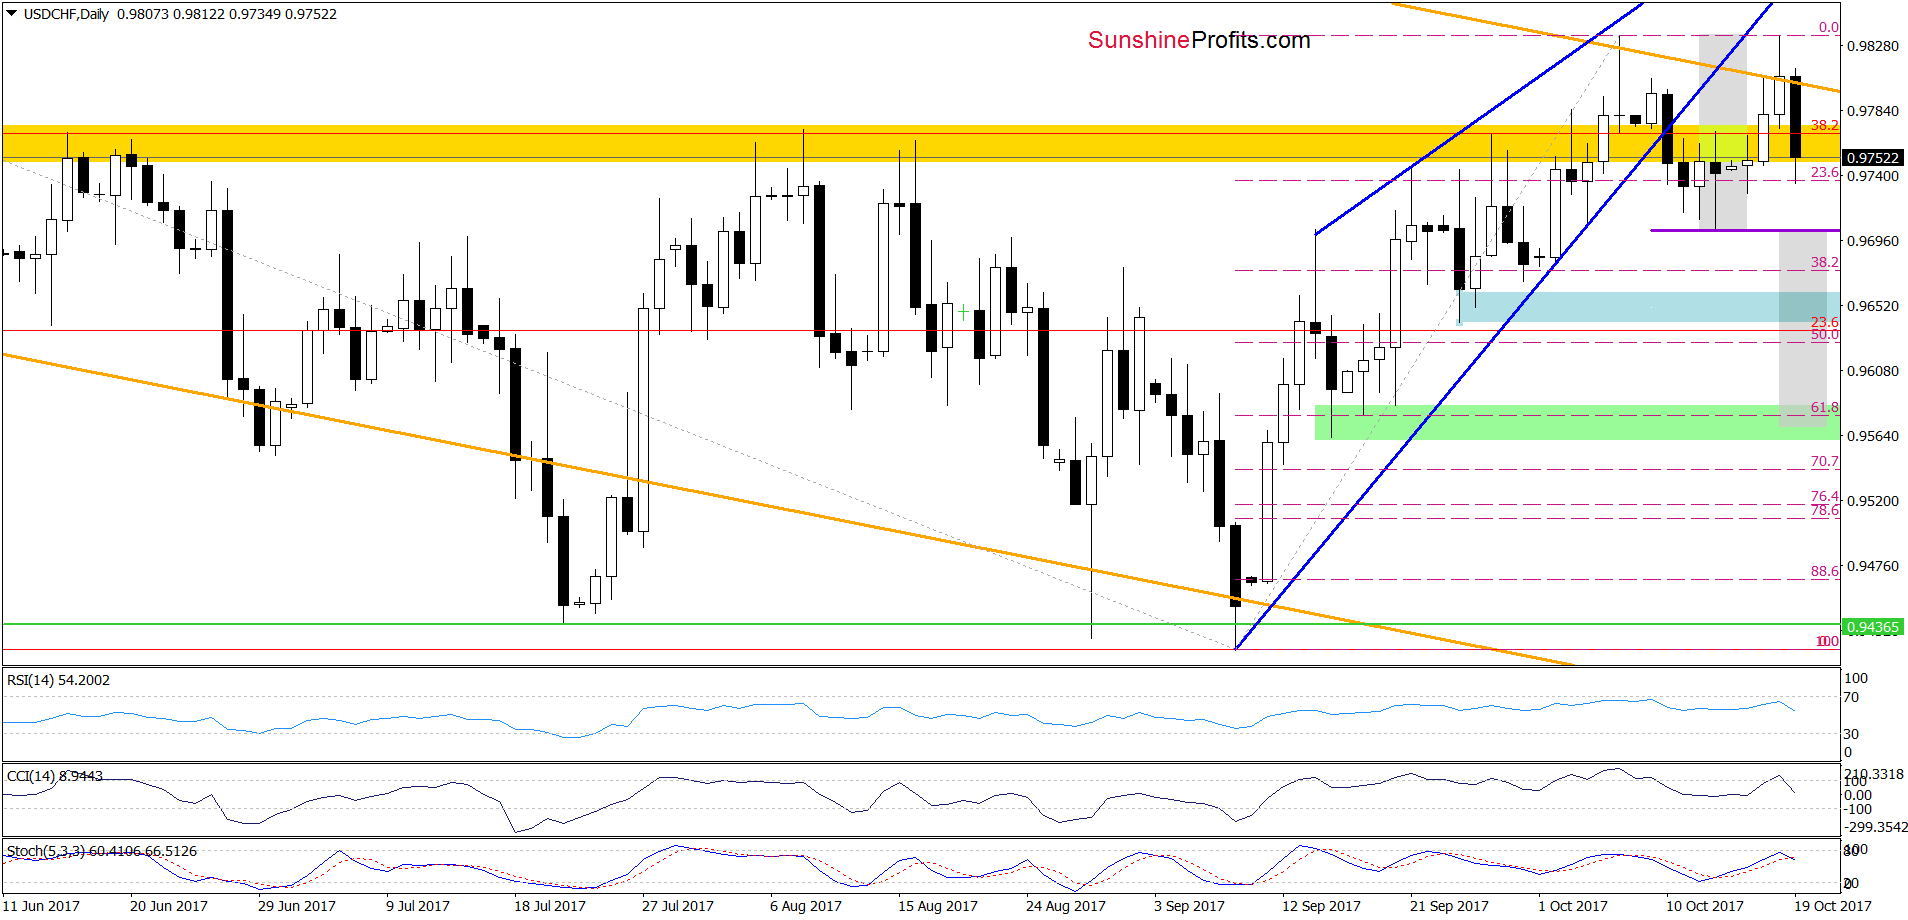1908x920 pixels.
Task: Click the 3 Sep 2017 date label
Action: (1189, 906)
